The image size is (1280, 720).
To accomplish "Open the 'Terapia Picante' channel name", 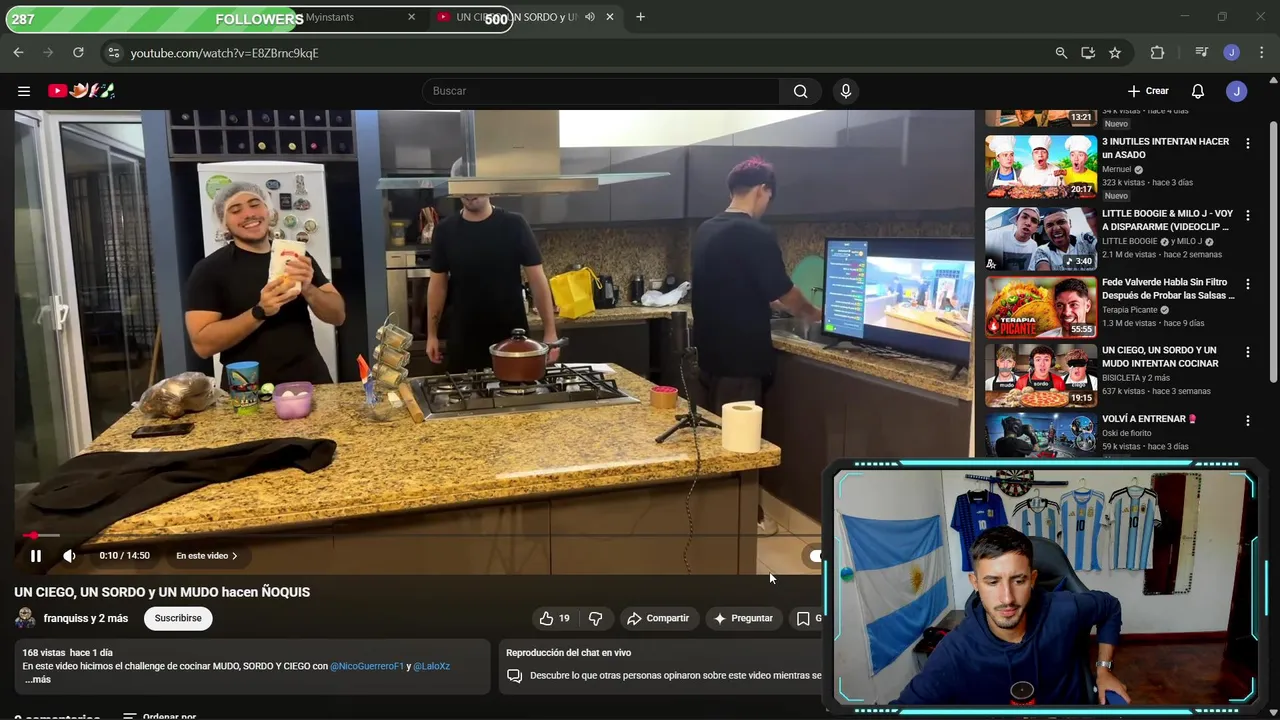I will tap(1129, 310).
